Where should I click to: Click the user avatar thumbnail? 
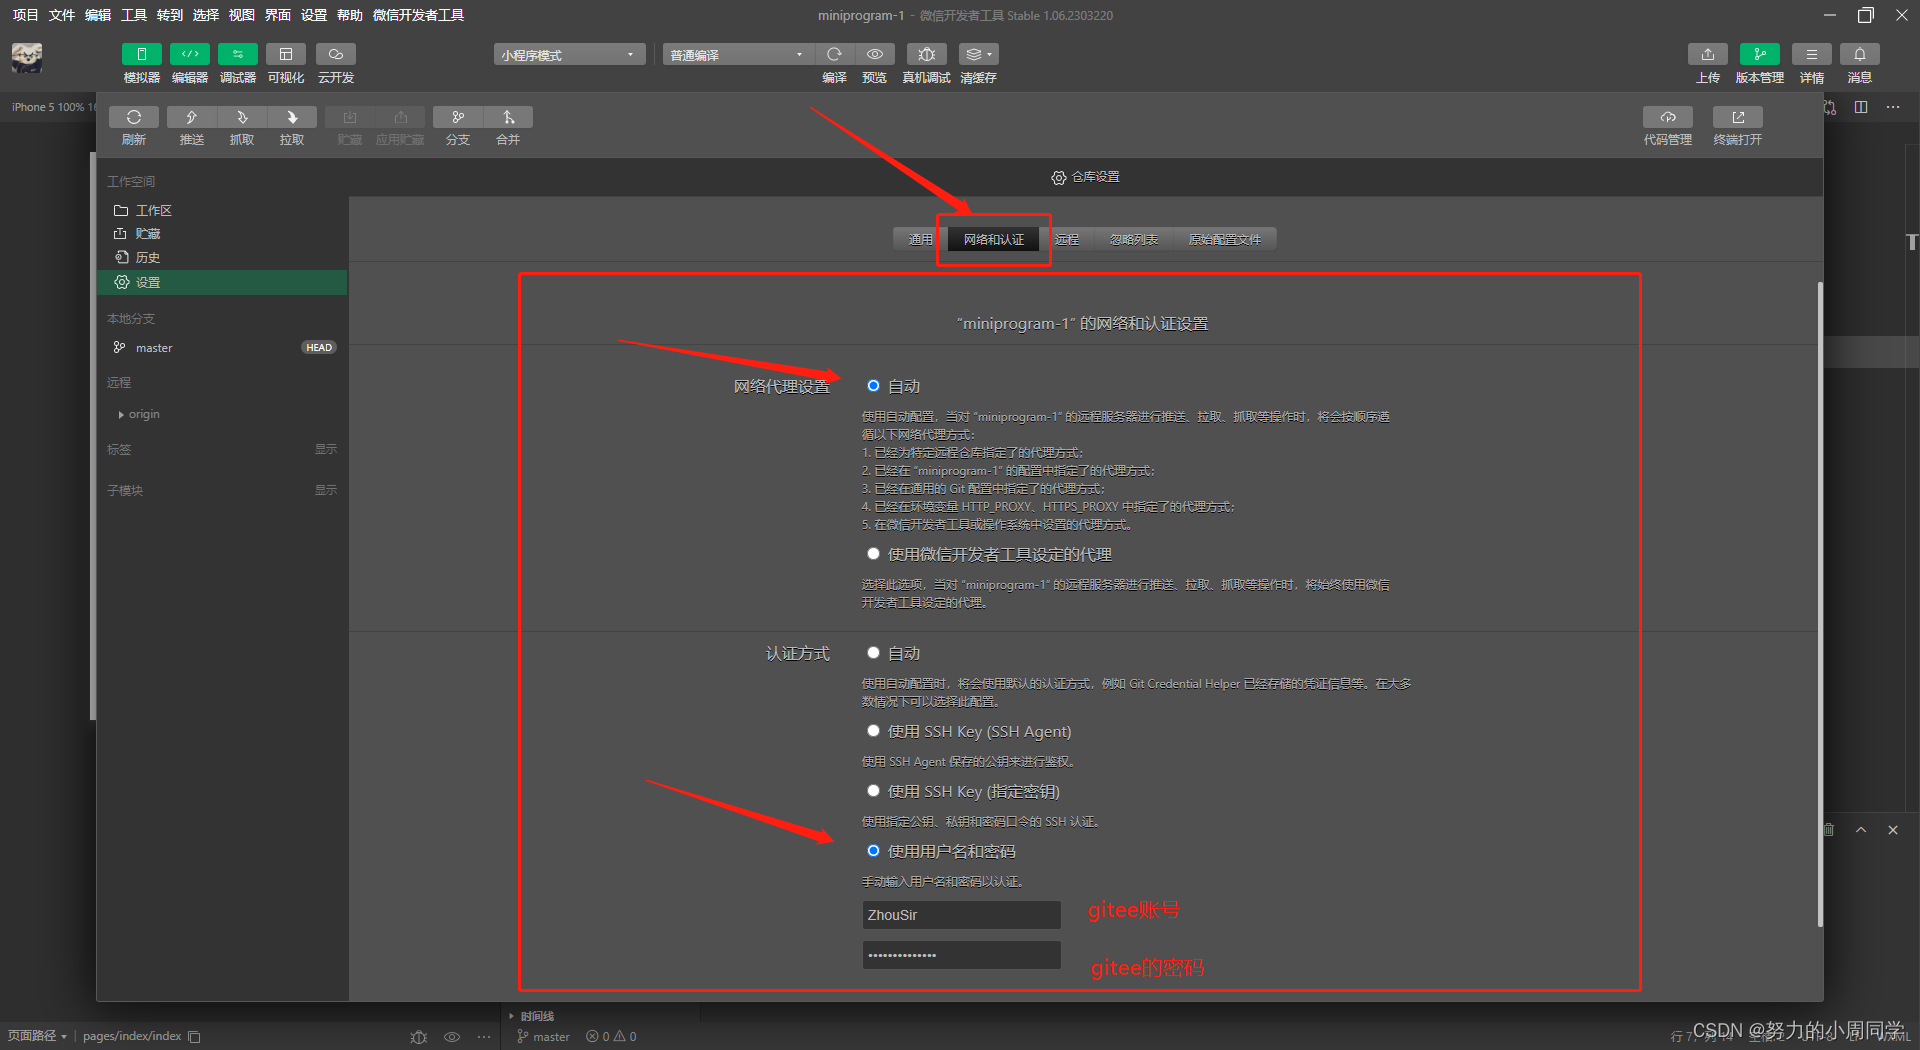27,58
